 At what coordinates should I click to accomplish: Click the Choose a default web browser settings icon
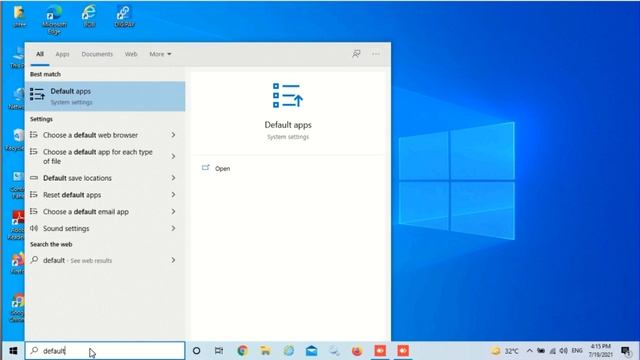click(34, 135)
